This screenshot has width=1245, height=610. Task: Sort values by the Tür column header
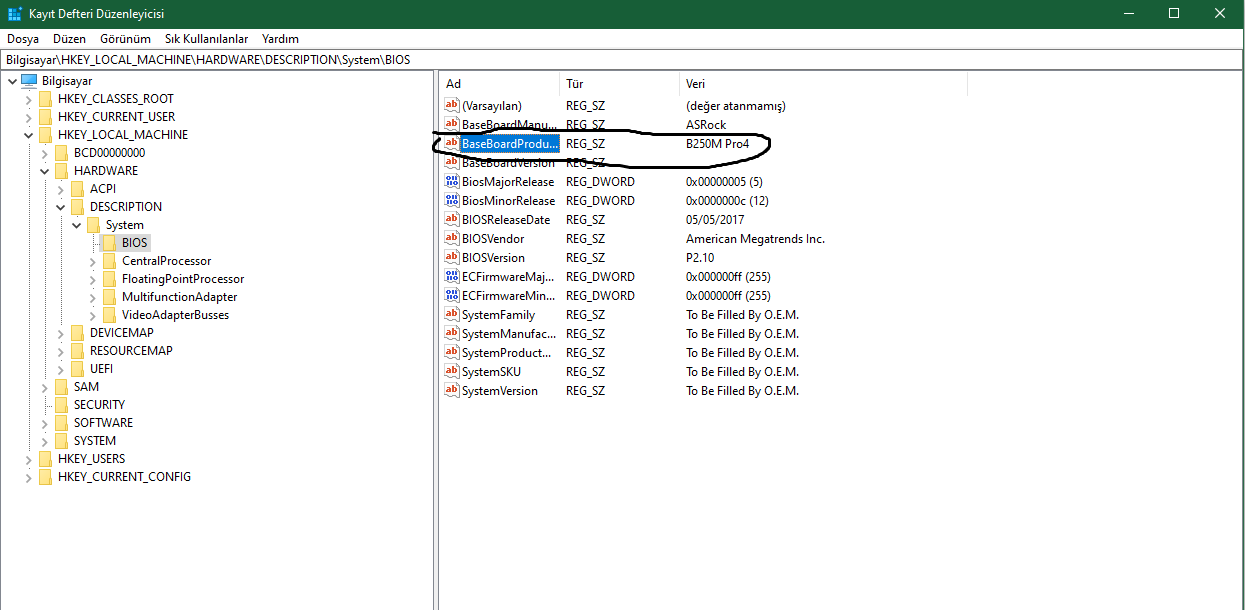(620, 84)
